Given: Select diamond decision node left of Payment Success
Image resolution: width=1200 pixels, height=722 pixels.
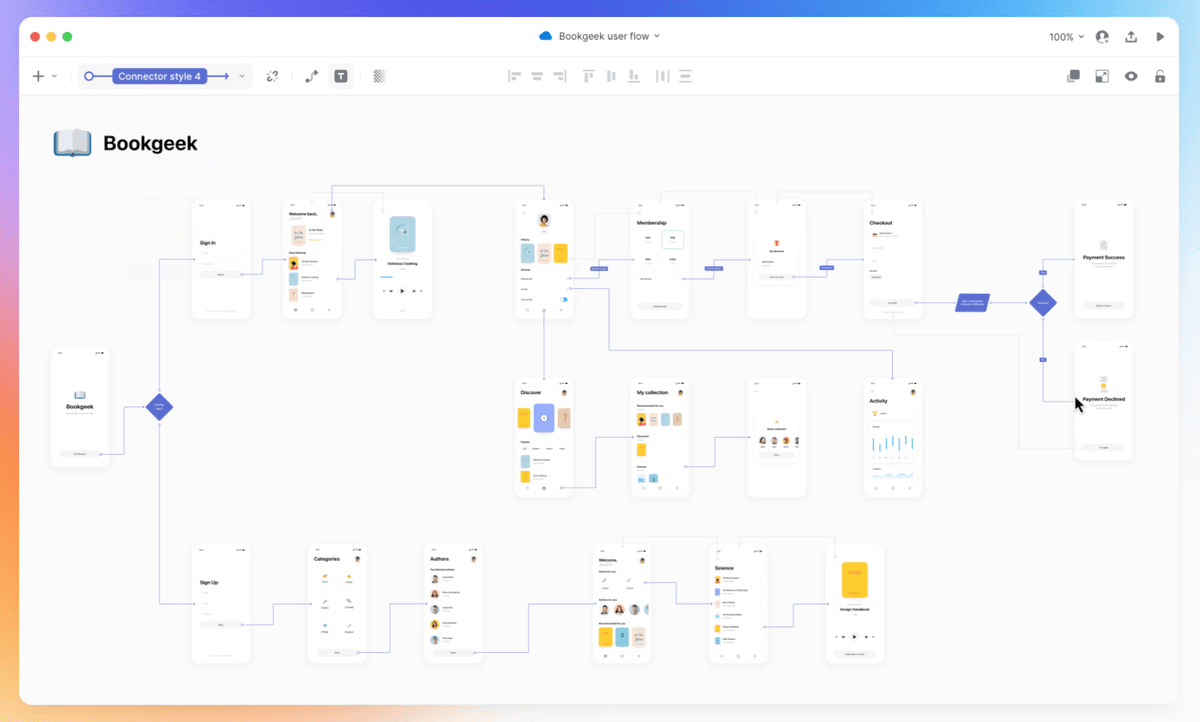Looking at the screenshot, I should tap(1043, 302).
